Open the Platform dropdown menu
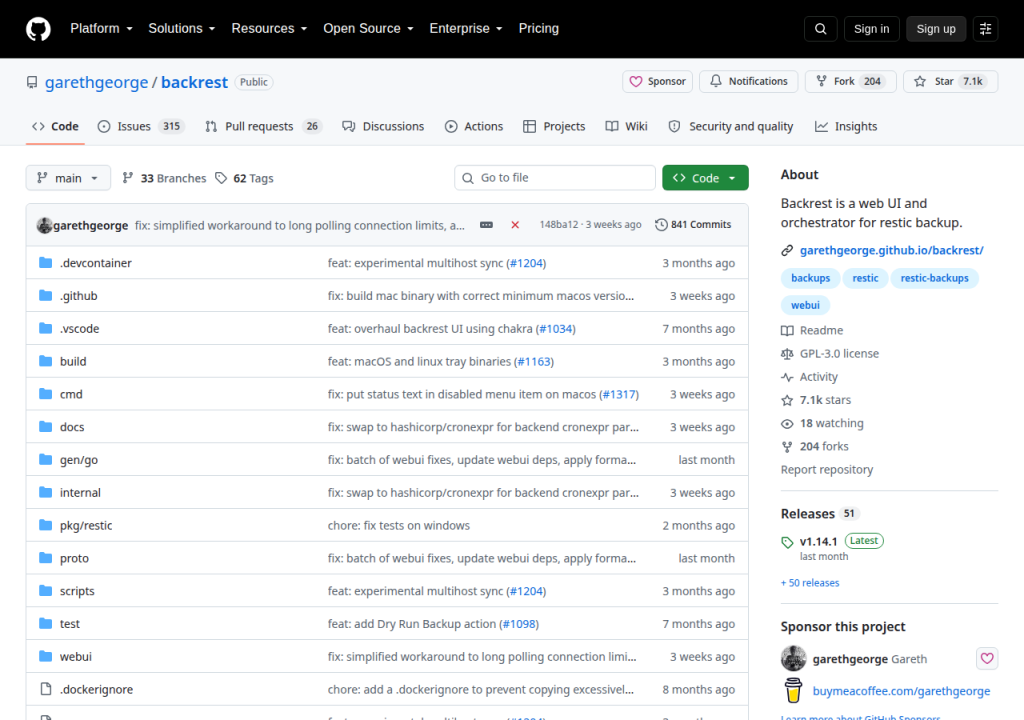The width and height of the screenshot is (1024, 720). tap(101, 29)
